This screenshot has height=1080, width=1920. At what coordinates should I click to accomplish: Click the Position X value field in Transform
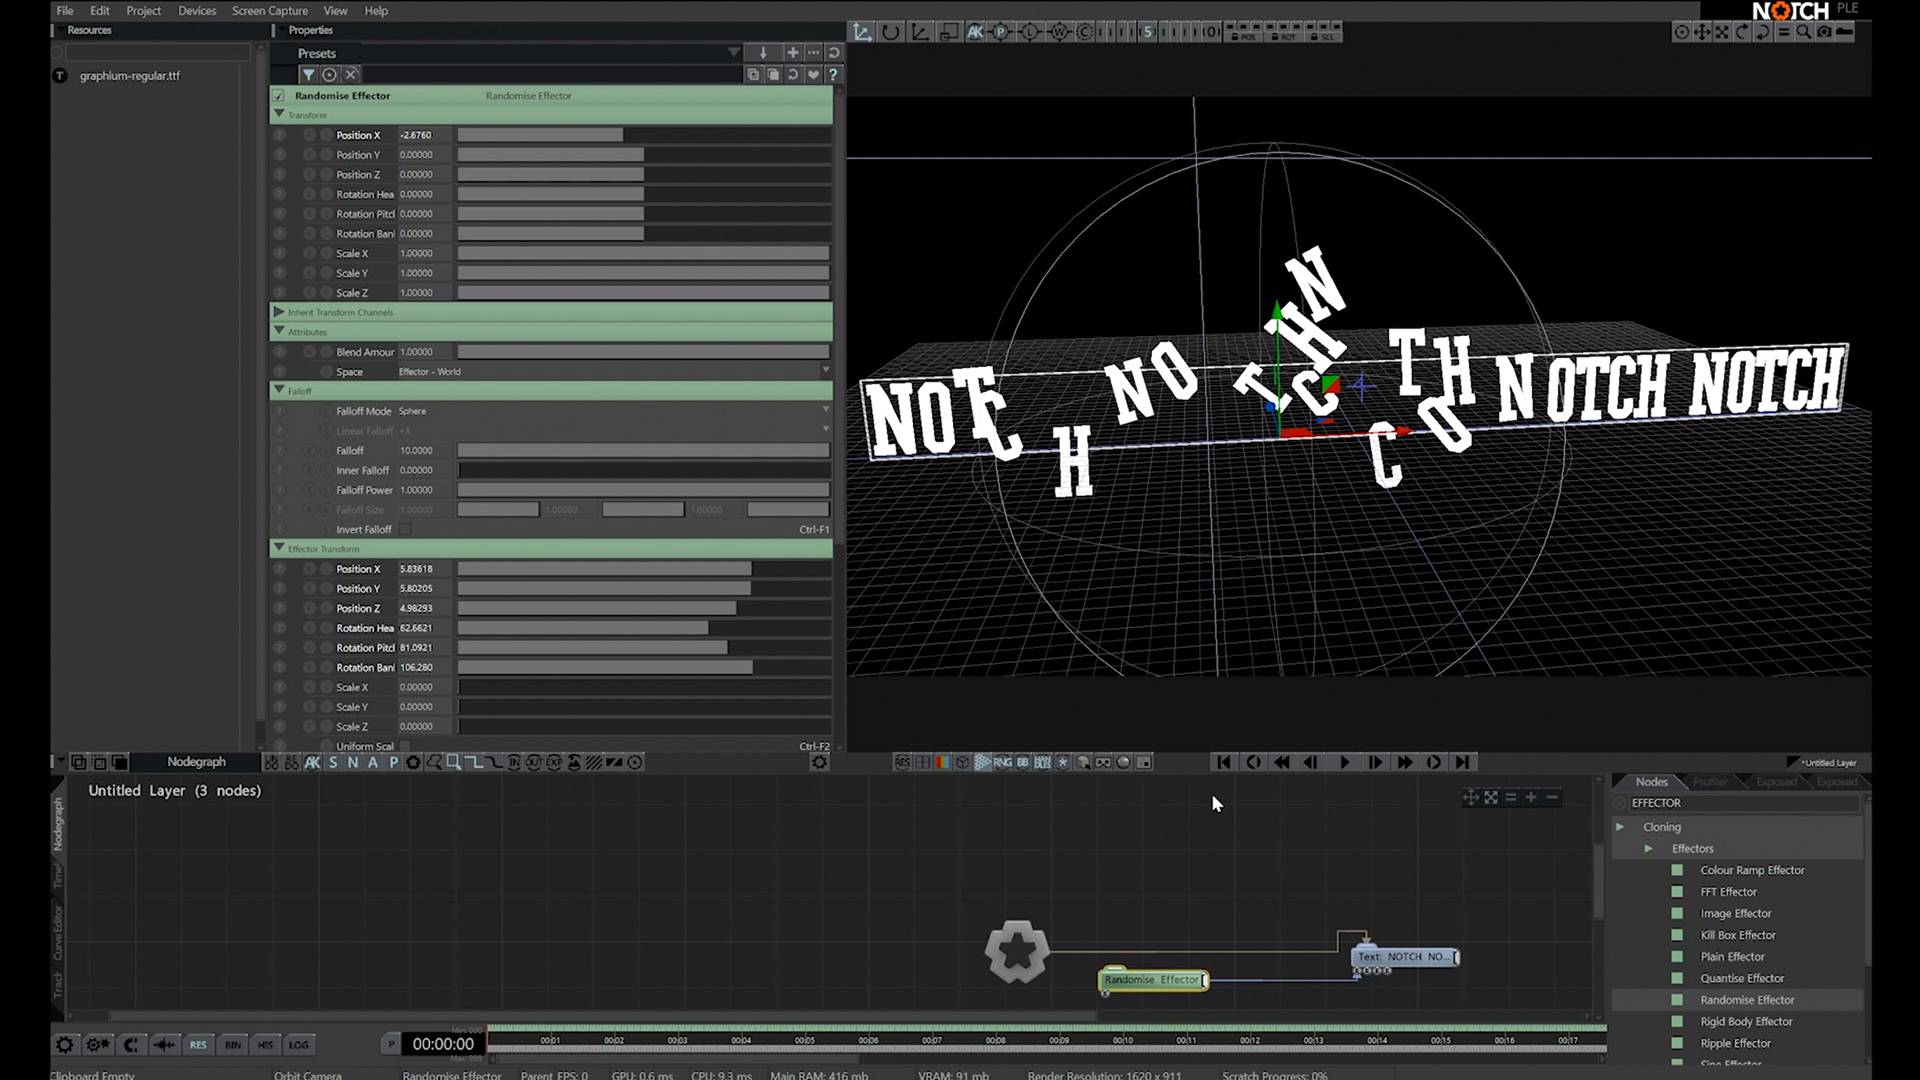[x=424, y=135]
